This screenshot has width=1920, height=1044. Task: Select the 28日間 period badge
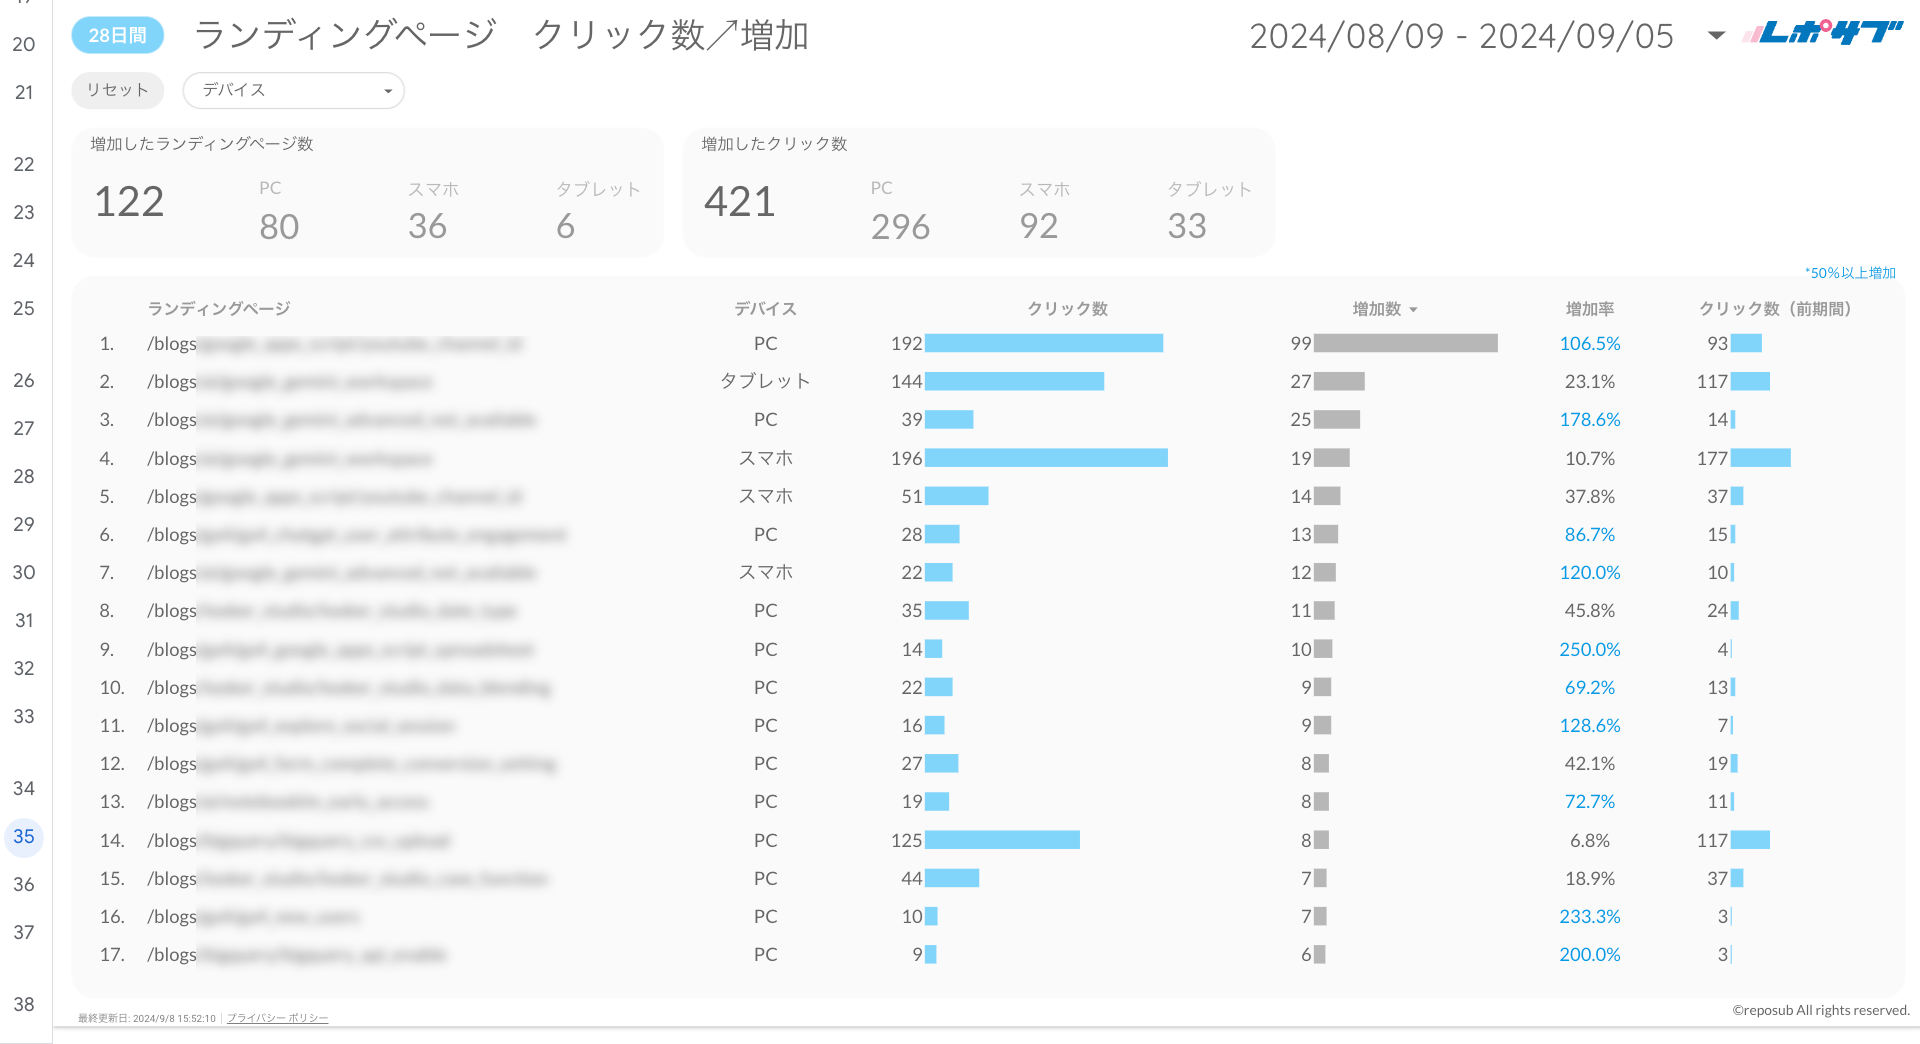click(117, 34)
